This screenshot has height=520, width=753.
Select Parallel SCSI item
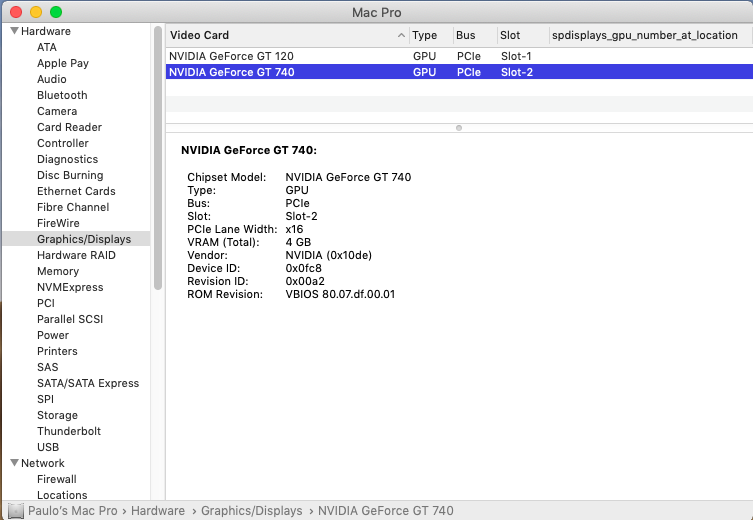70,319
